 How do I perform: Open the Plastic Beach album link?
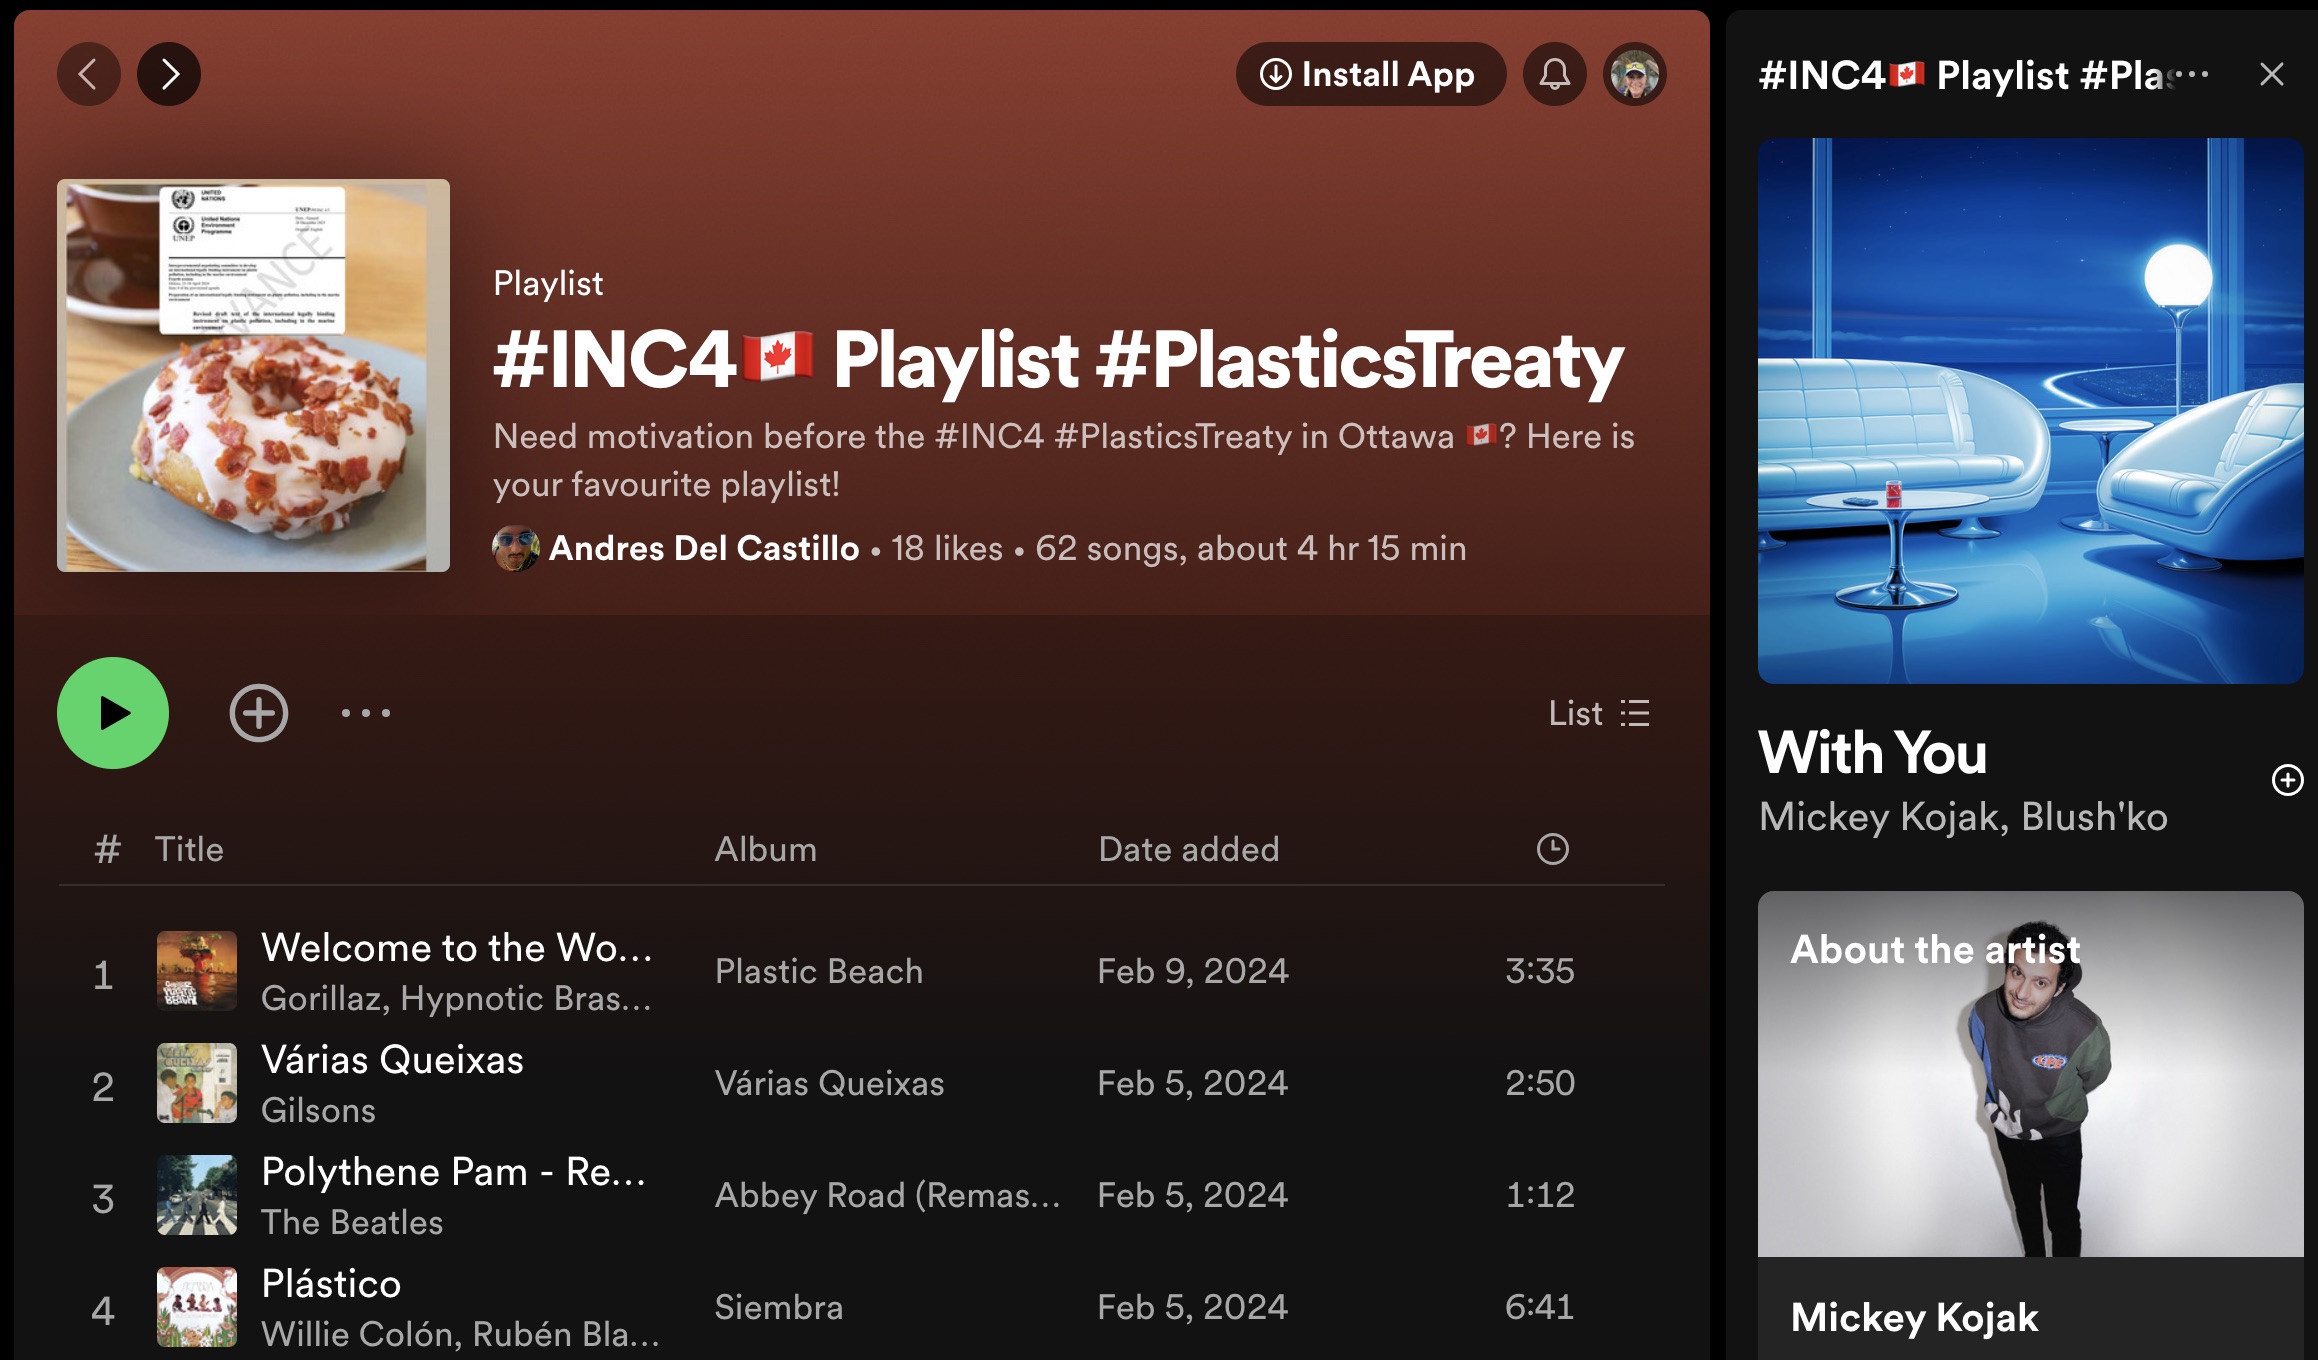(819, 971)
